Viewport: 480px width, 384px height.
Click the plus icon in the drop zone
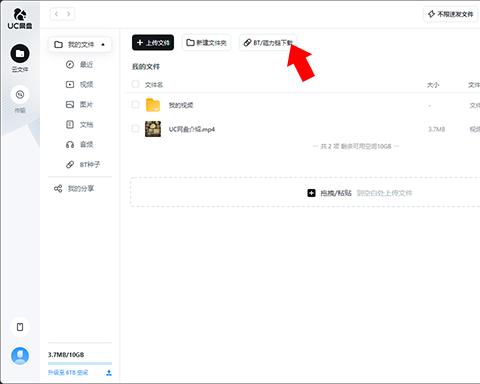pos(311,193)
